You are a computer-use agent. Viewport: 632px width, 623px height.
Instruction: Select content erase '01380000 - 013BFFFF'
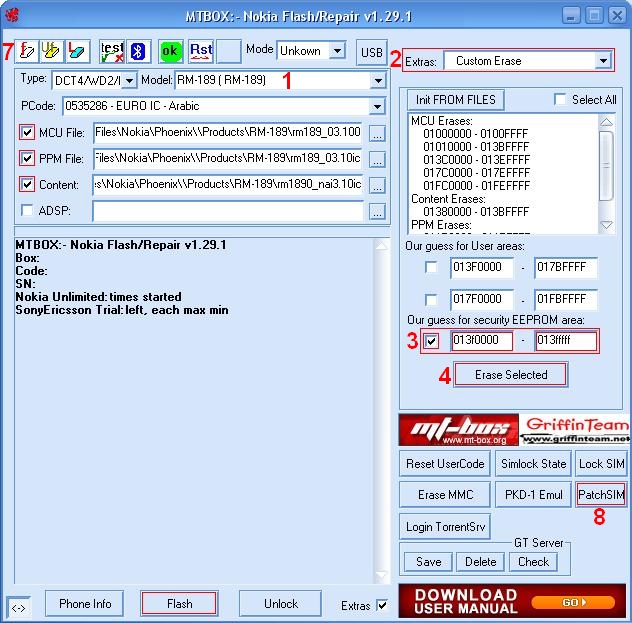[x=476, y=212]
